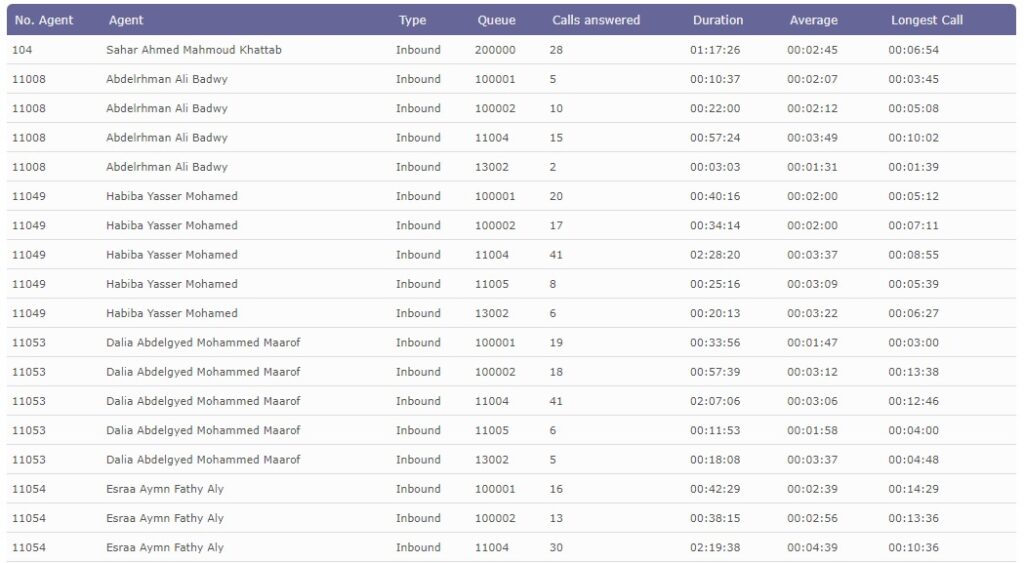Click the Type column header

click(412, 20)
